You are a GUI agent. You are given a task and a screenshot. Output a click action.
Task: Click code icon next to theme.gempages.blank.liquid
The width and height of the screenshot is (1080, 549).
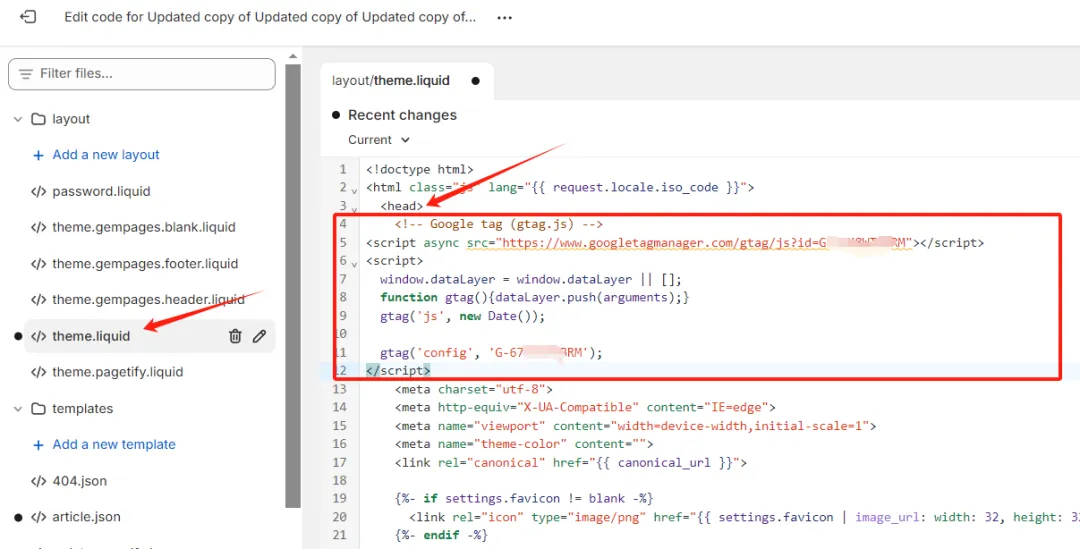click(39, 227)
